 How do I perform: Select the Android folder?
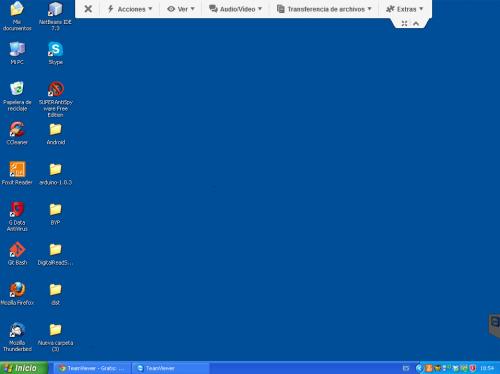55,133
